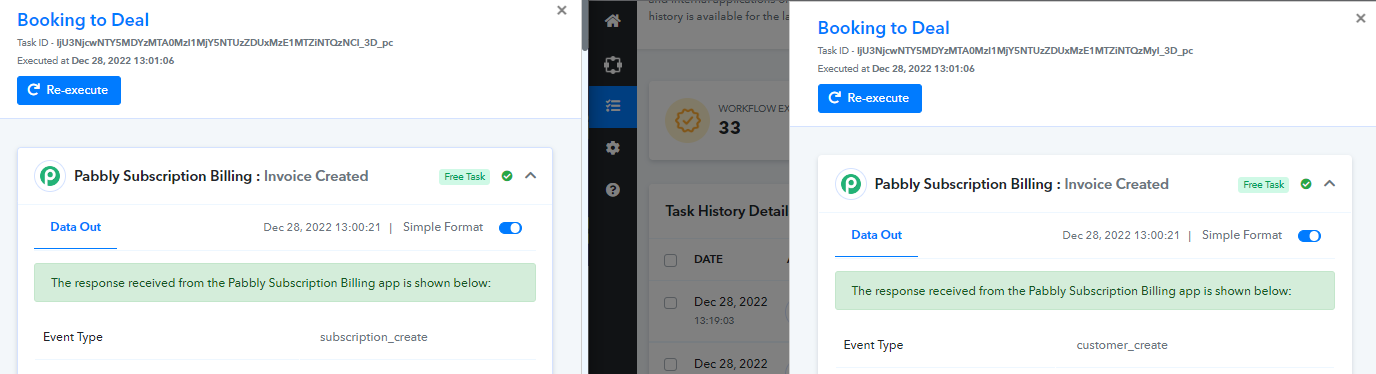Image resolution: width=1376 pixels, height=374 pixels.
Task: Click Free Task badge in left panel
Action: tap(464, 176)
